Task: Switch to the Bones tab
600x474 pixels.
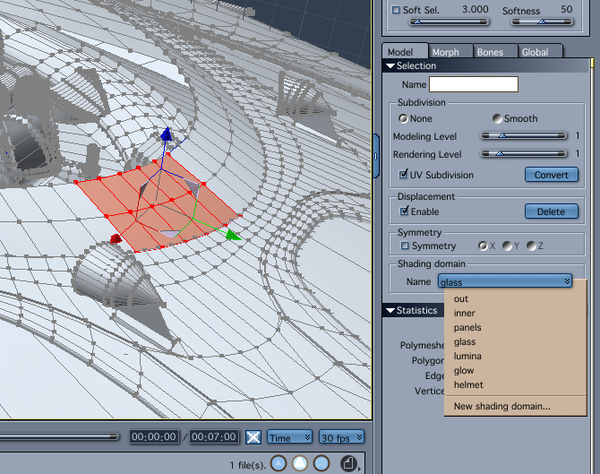Action: [495, 51]
